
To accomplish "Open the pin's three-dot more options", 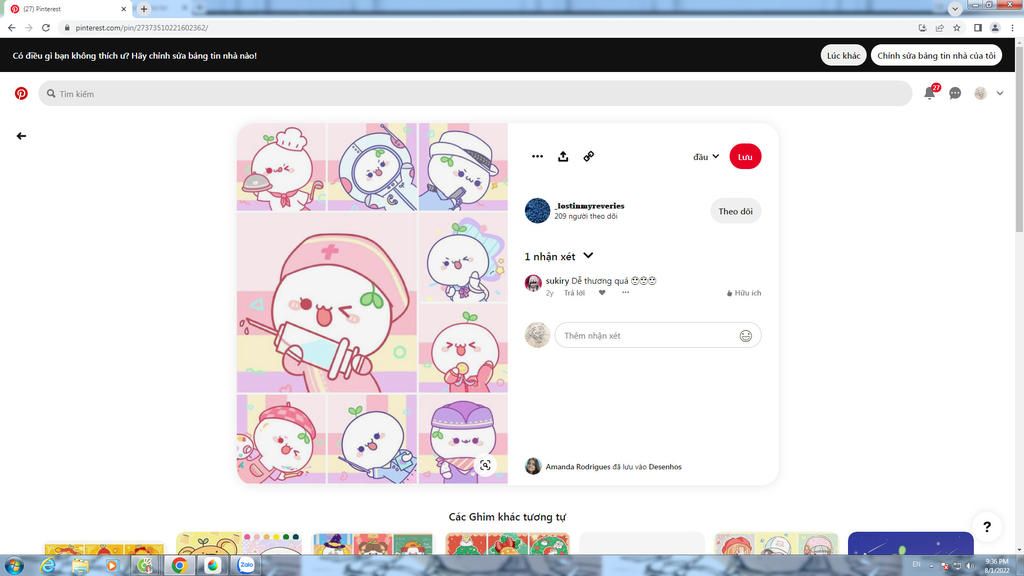I will pyautogui.click(x=537, y=156).
